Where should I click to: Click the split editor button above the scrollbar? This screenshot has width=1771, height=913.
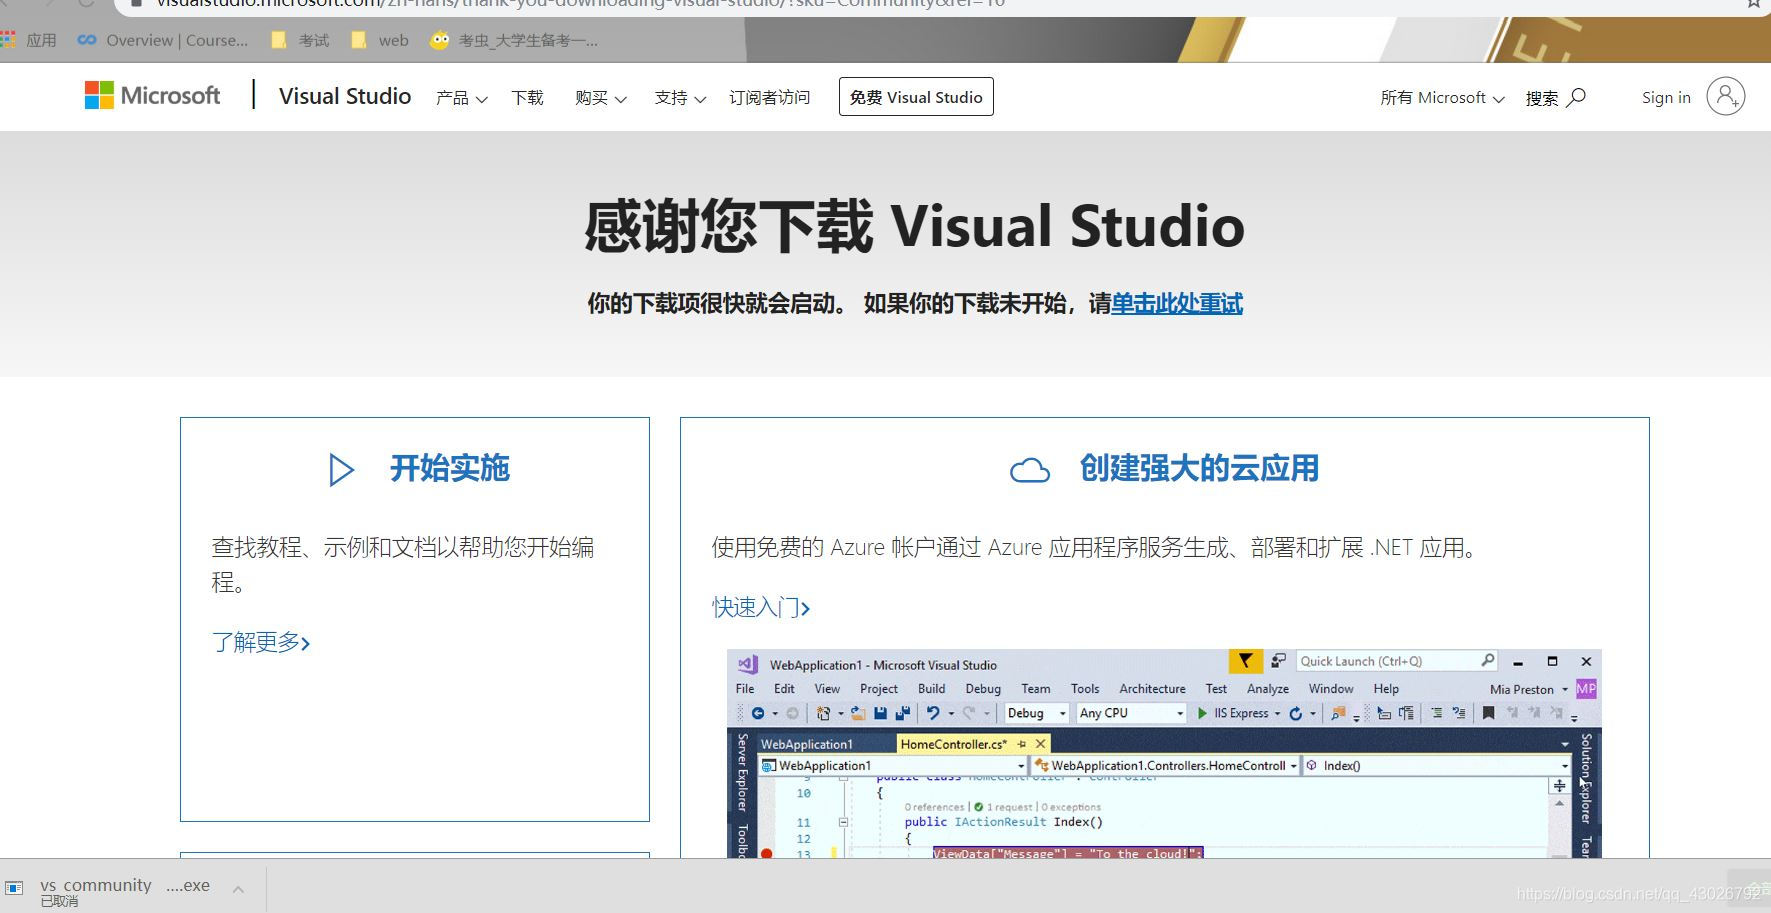coord(1559,786)
